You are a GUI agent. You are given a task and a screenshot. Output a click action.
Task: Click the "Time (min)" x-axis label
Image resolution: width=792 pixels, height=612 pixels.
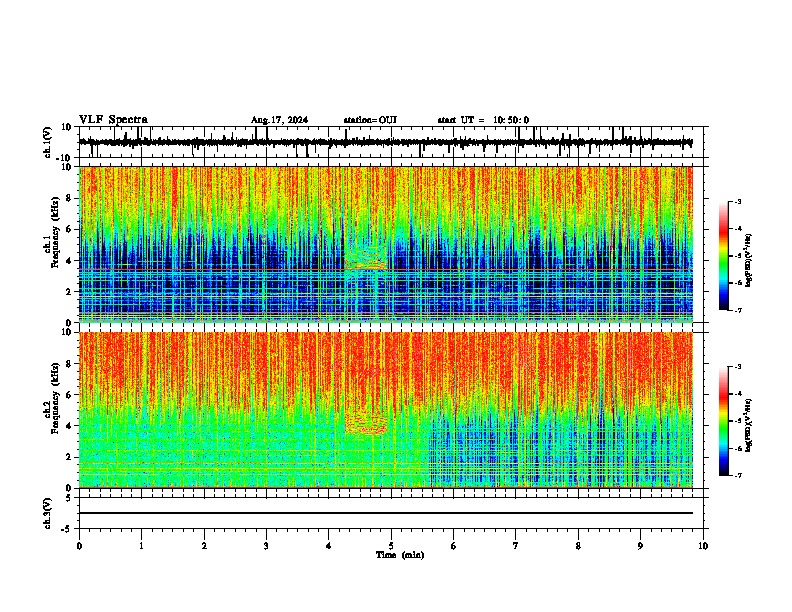click(x=400, y=555)
